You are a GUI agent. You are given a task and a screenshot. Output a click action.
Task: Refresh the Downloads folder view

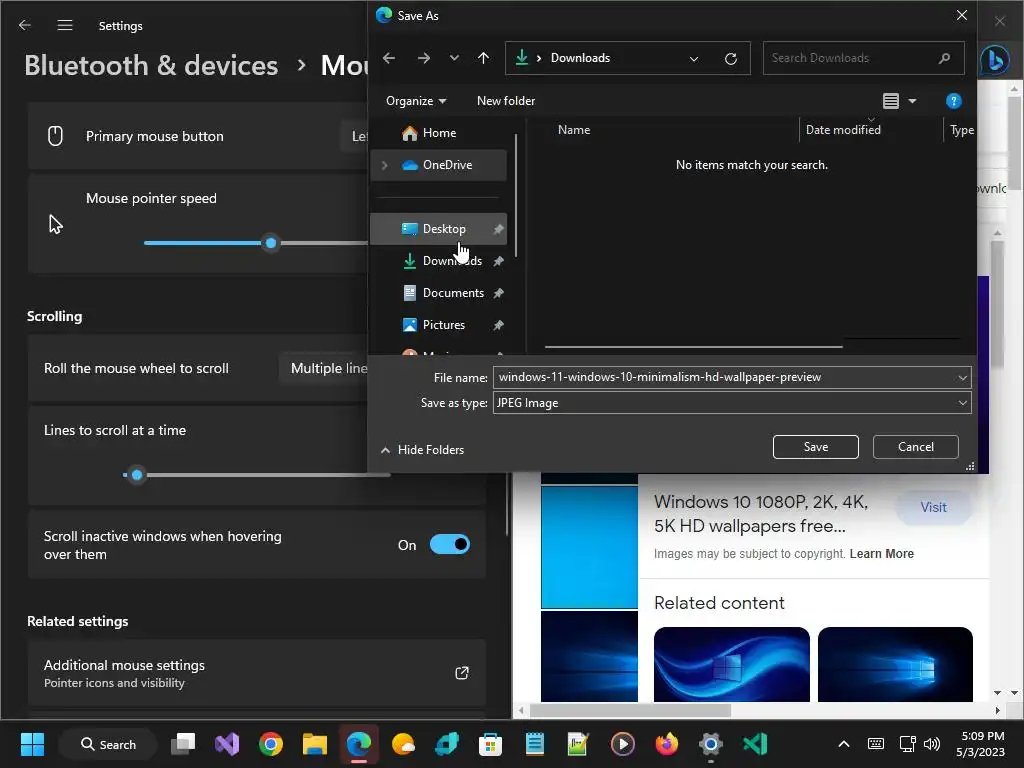tap(731, 59)
